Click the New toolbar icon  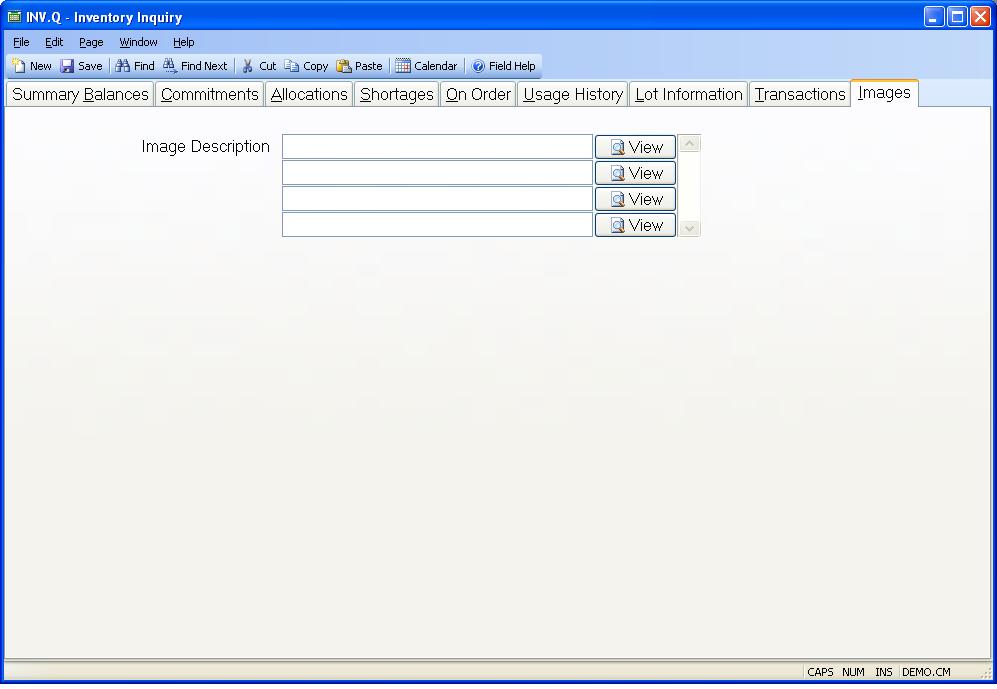pos(19,66)
